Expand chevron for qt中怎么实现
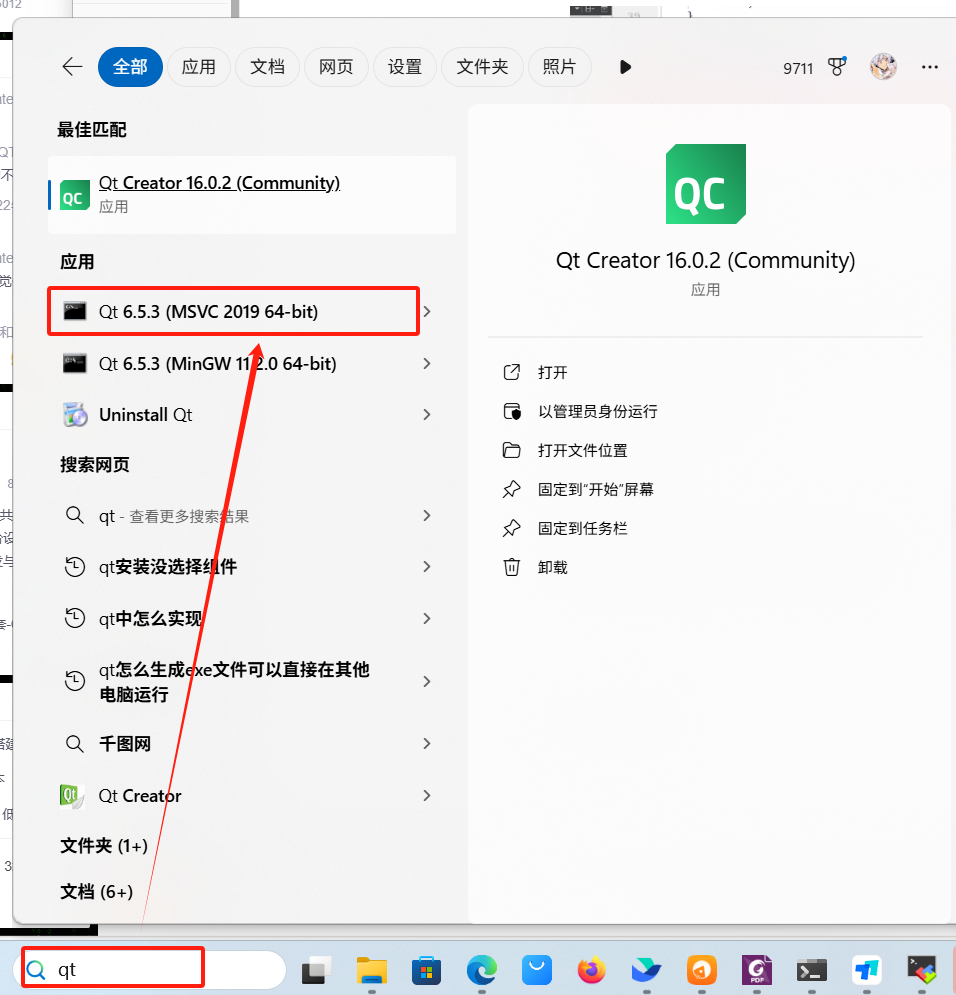Image resolution: width=956 pixels, height=995 pixels. click(427, 618)
